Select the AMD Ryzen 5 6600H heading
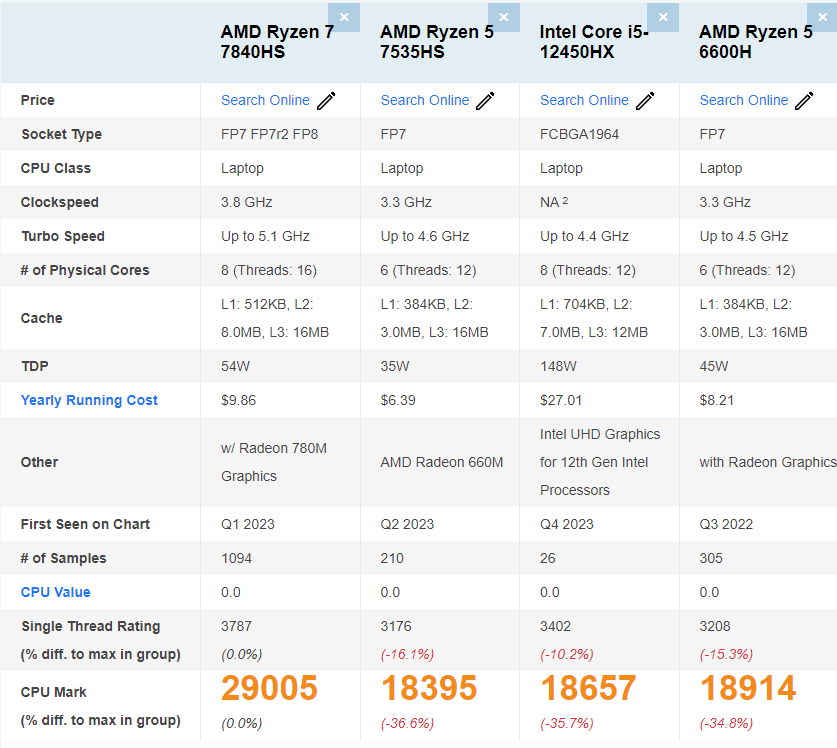837x748 pixels. 756,42
